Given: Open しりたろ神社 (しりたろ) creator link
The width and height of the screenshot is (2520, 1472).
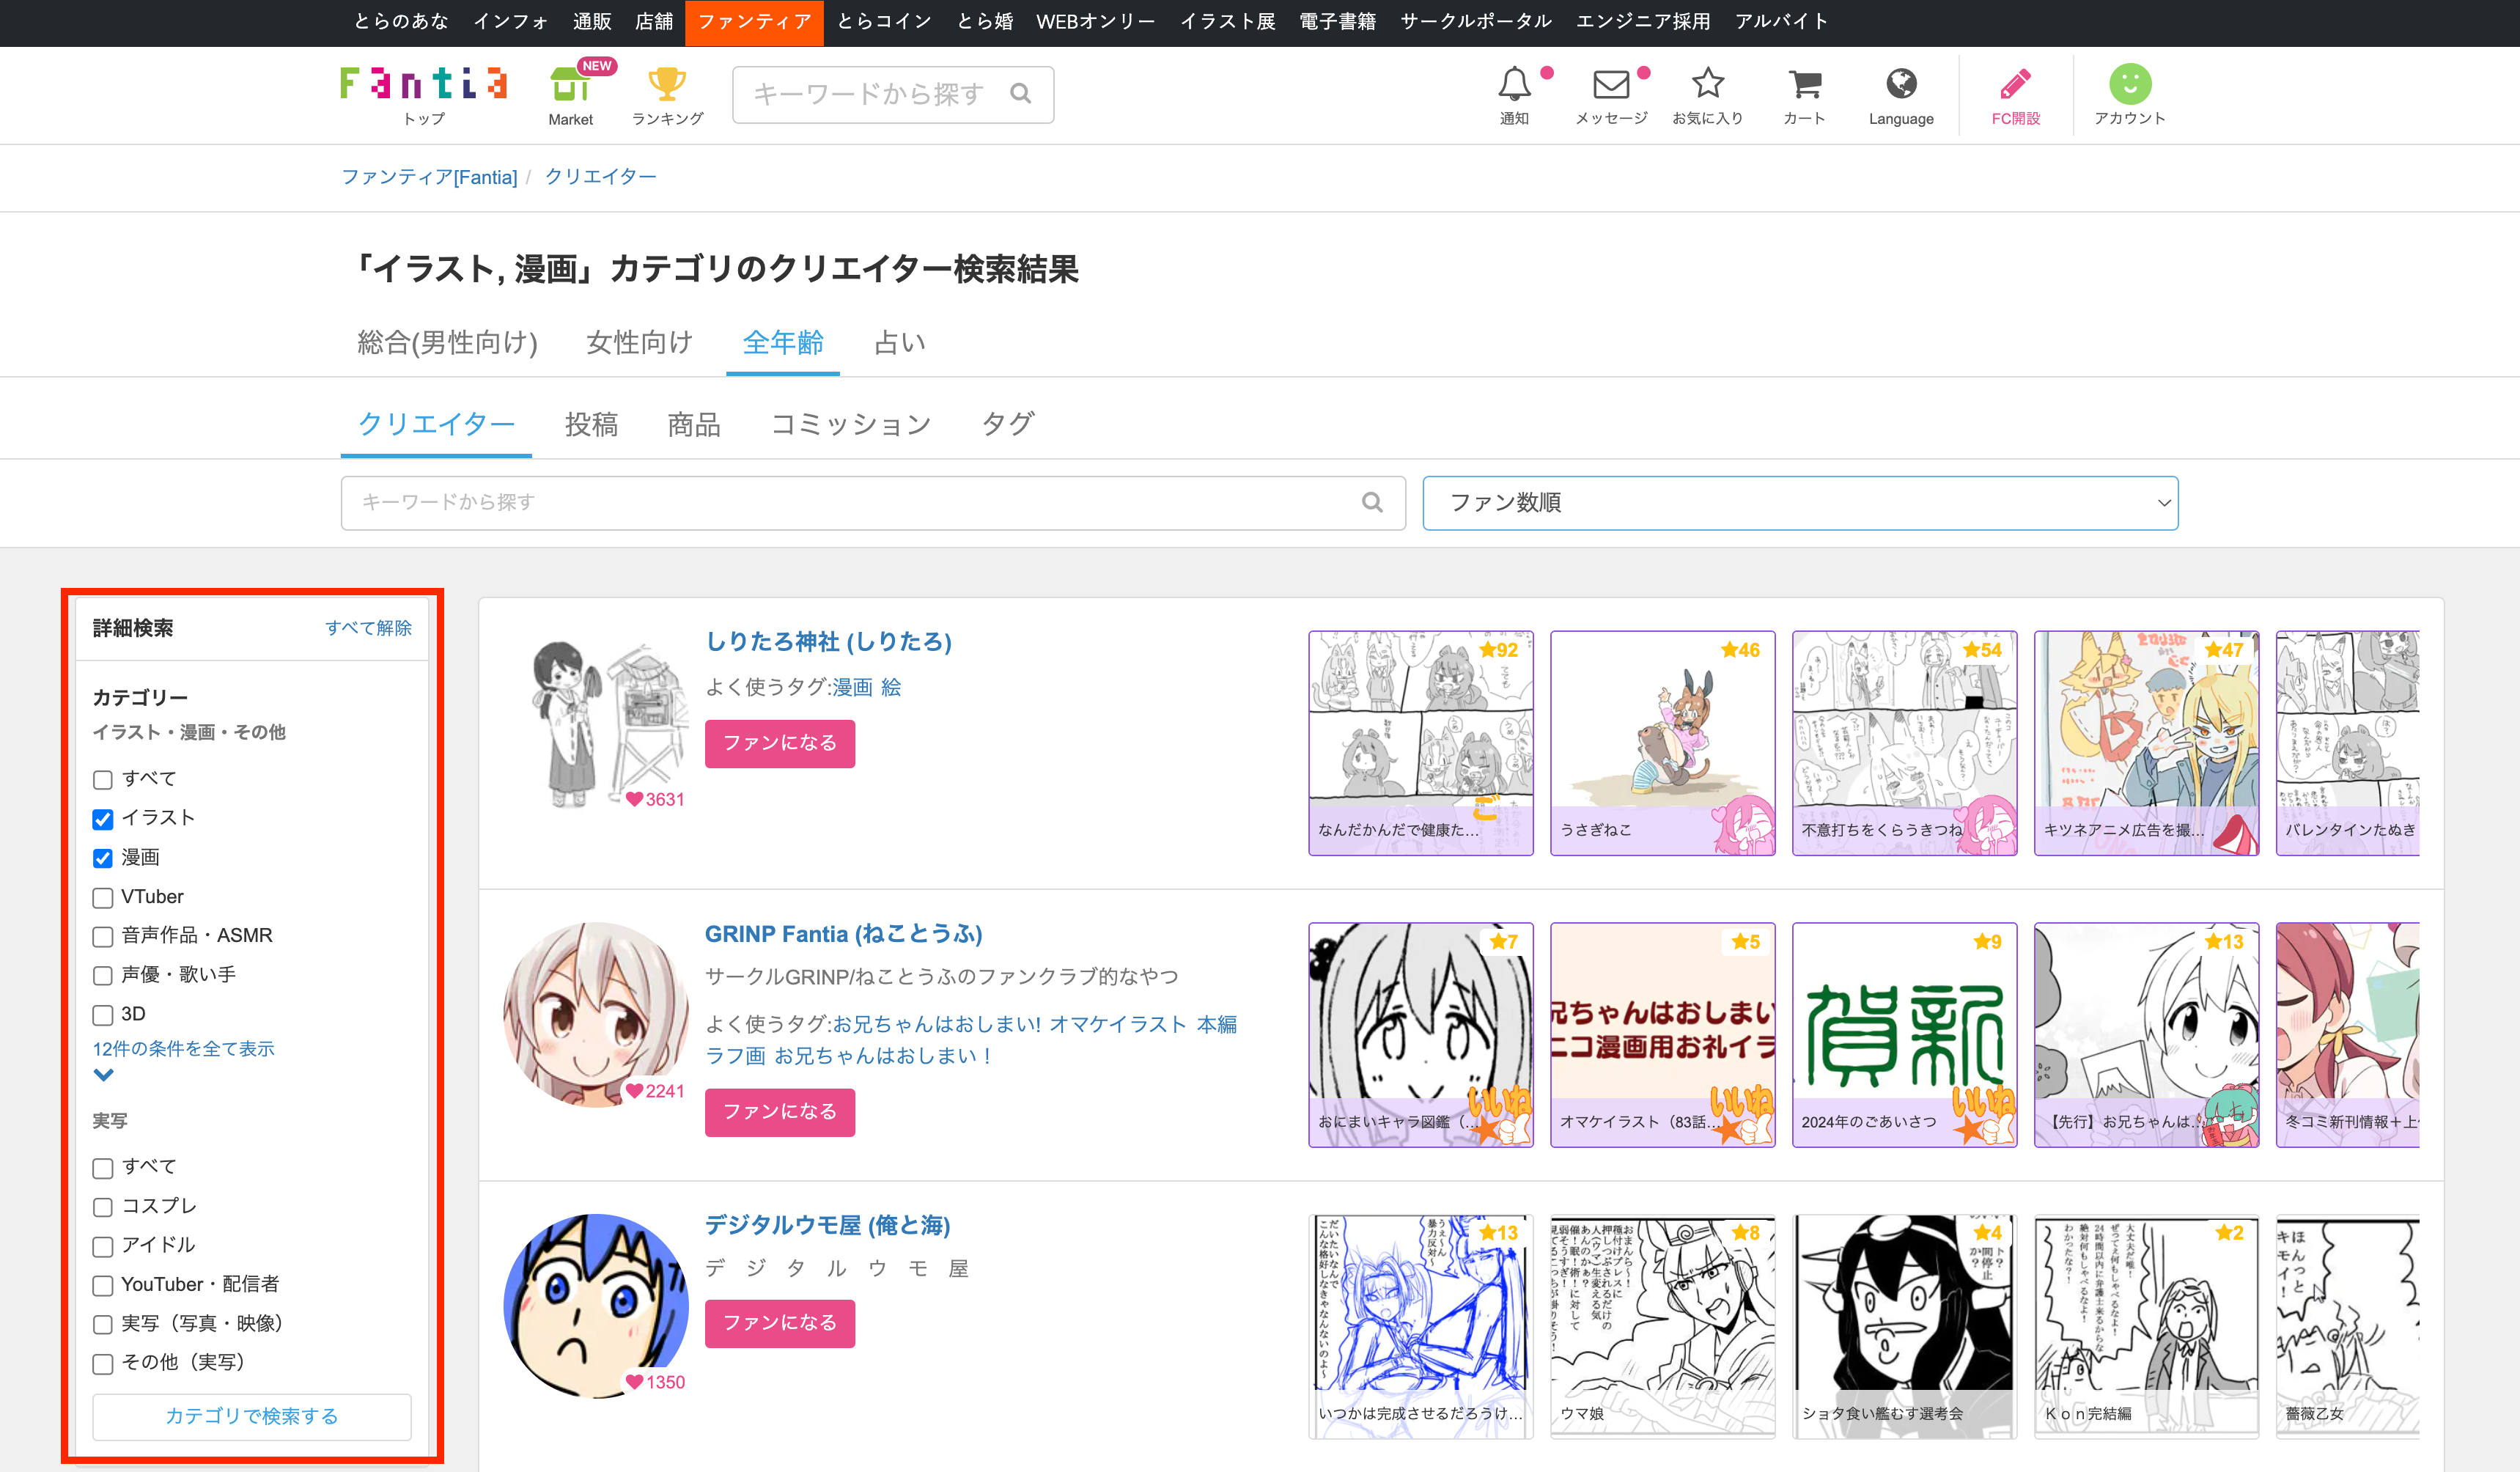Looking at the screenshot, I should [828, 642].
